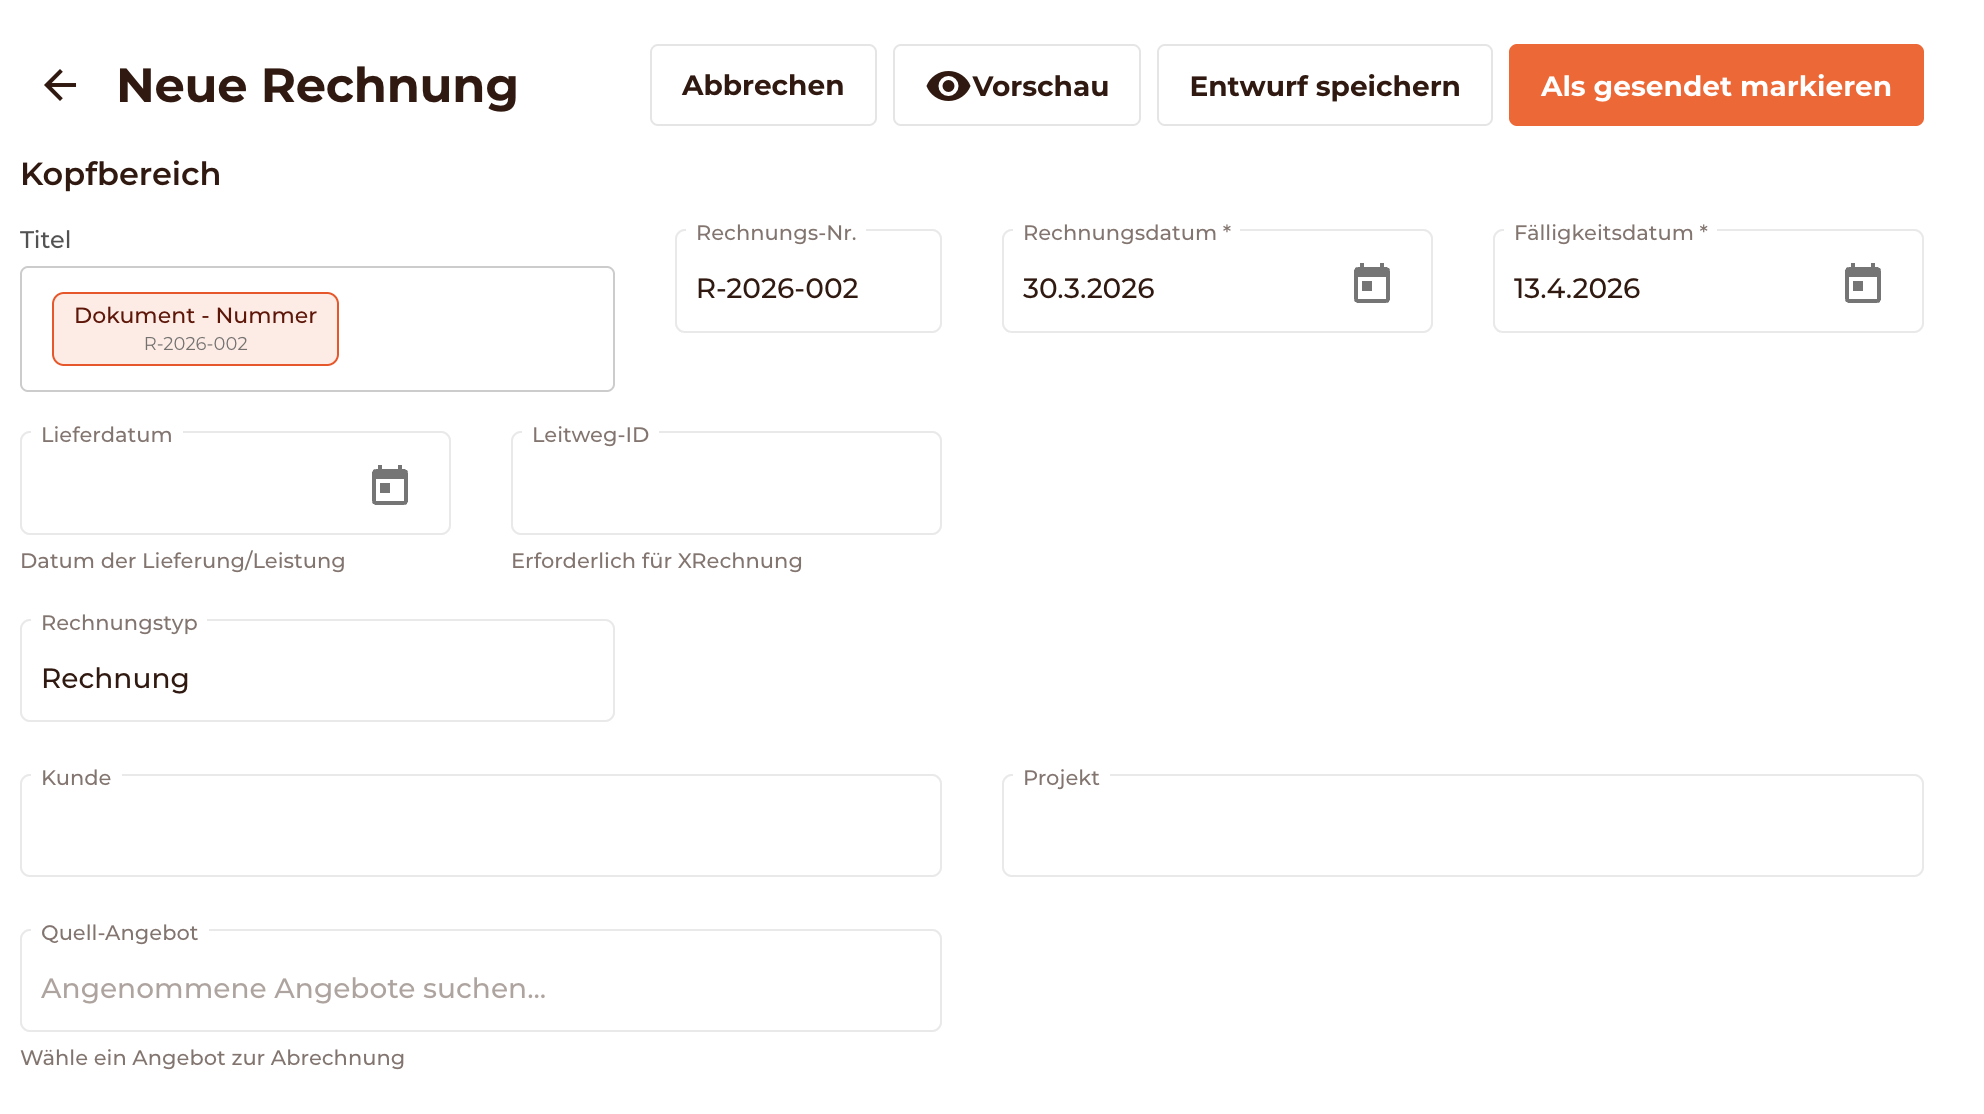Open the Vorschau preview
Viewport: 1984px width, 1114px height.
click(1040, 86)
